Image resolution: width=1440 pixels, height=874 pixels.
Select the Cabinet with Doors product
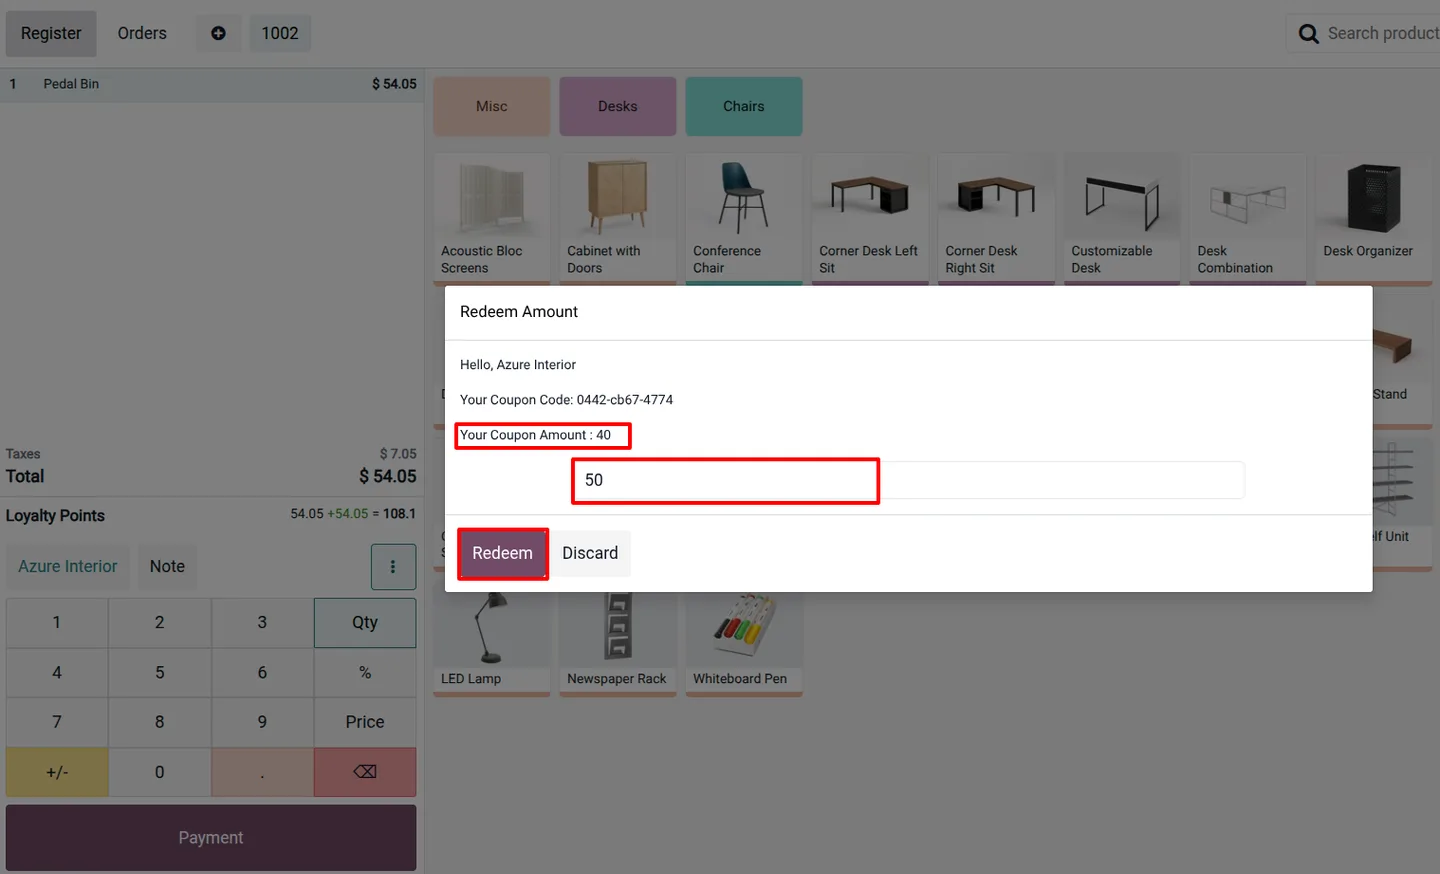tap(617, 220)
